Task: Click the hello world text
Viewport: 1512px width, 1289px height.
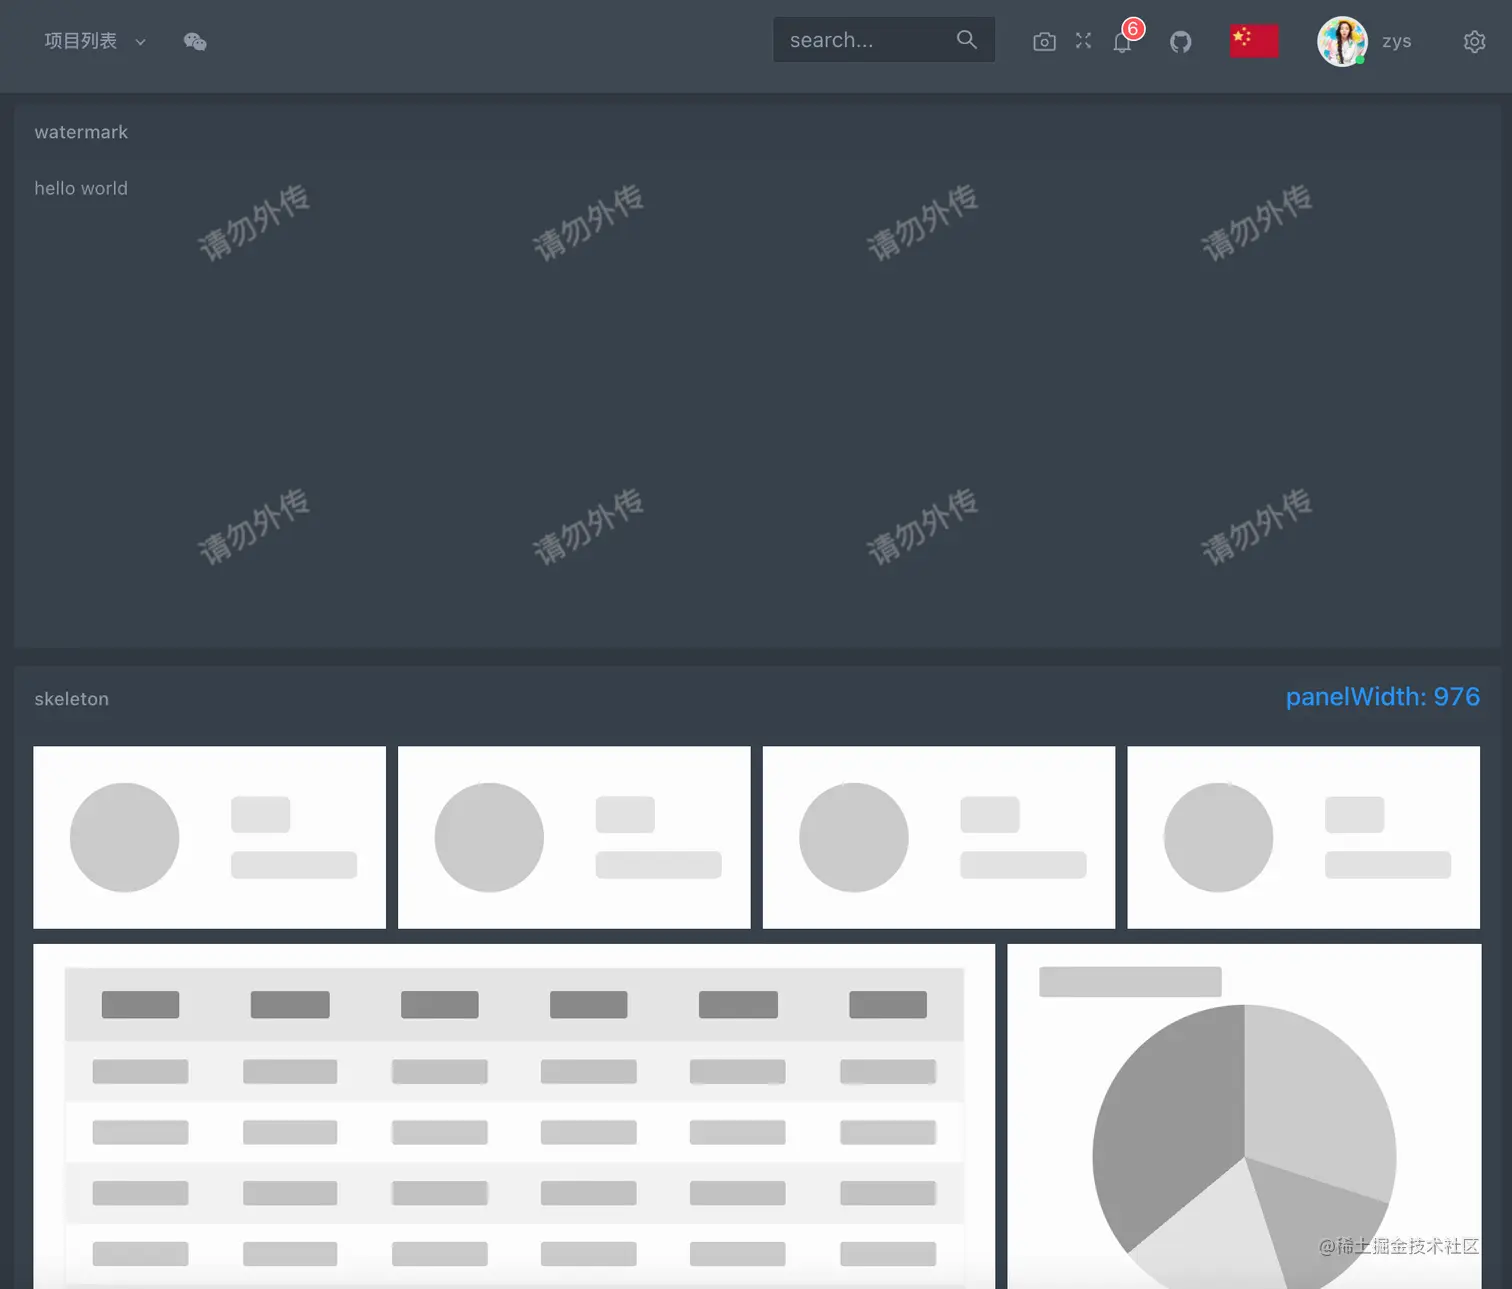Action: pyautogui.click(x=81, y=188)
